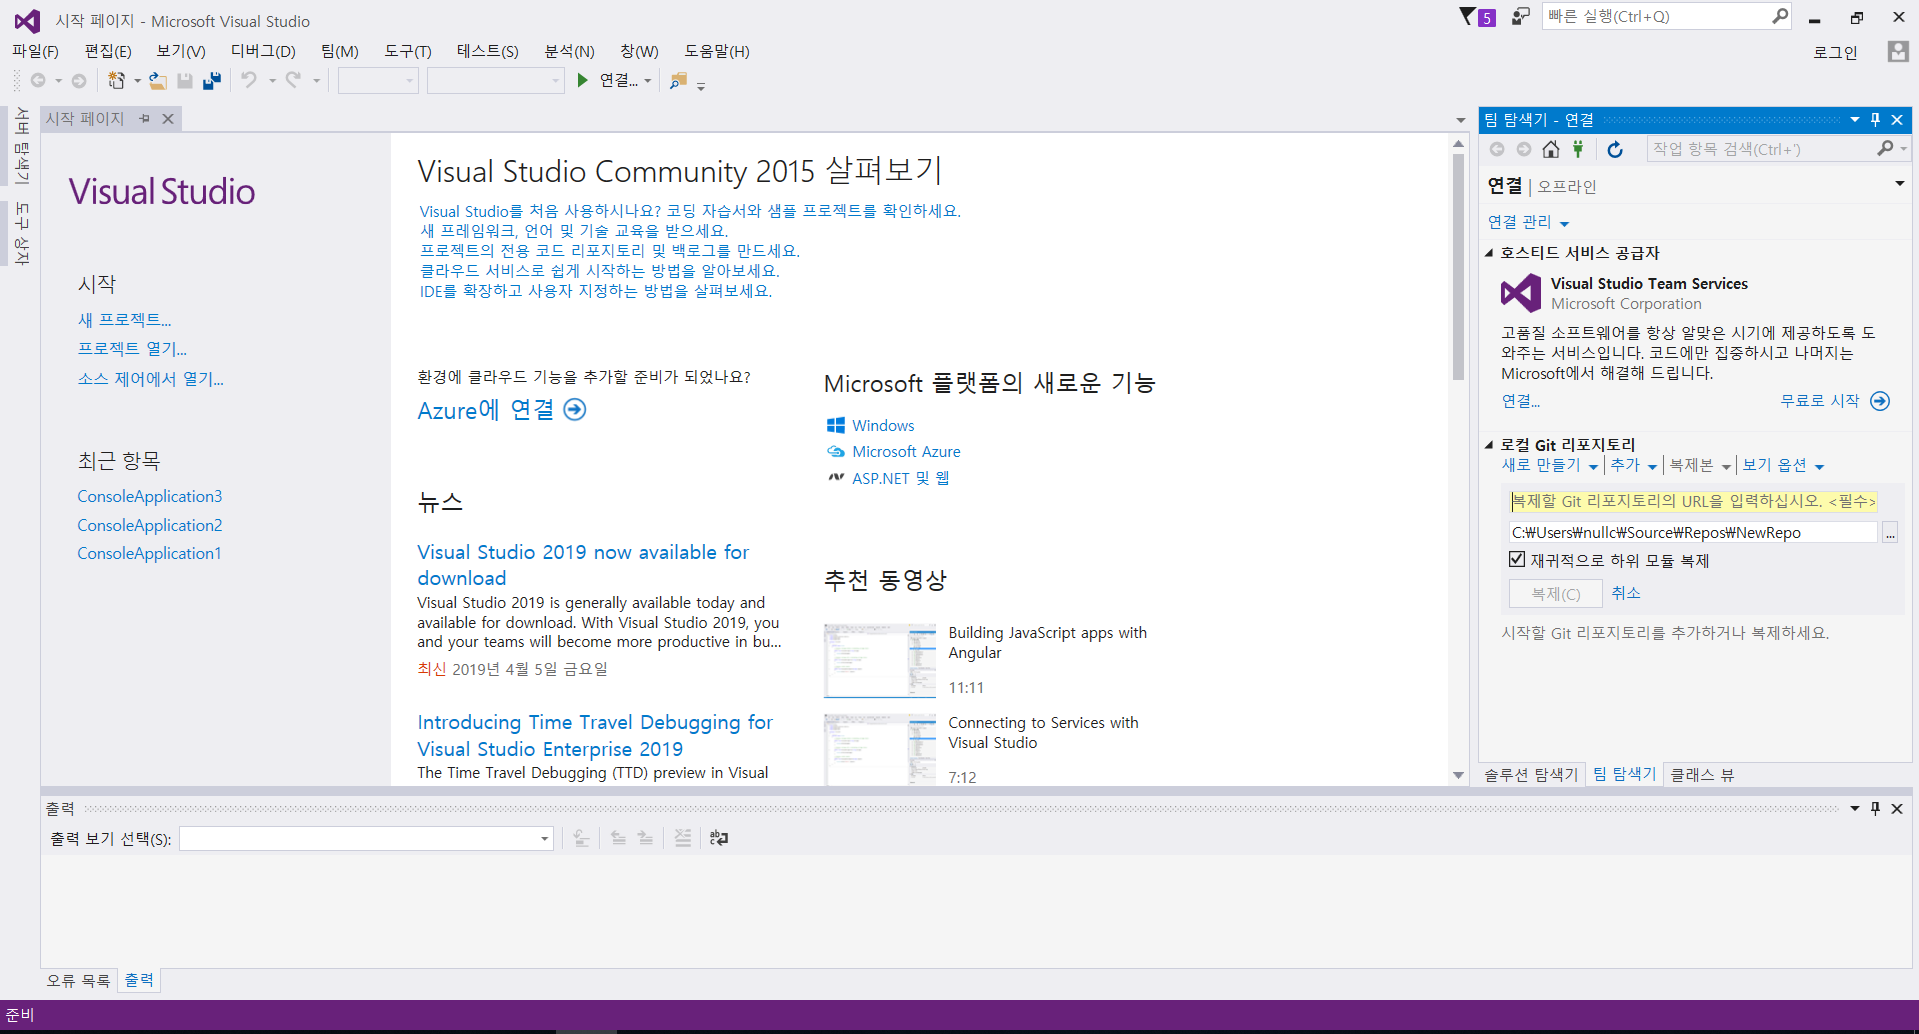This screenshot has width=1919, height=1034.
Task: Toggle word wrap in Output panel
Action: [x=719, y=838]
